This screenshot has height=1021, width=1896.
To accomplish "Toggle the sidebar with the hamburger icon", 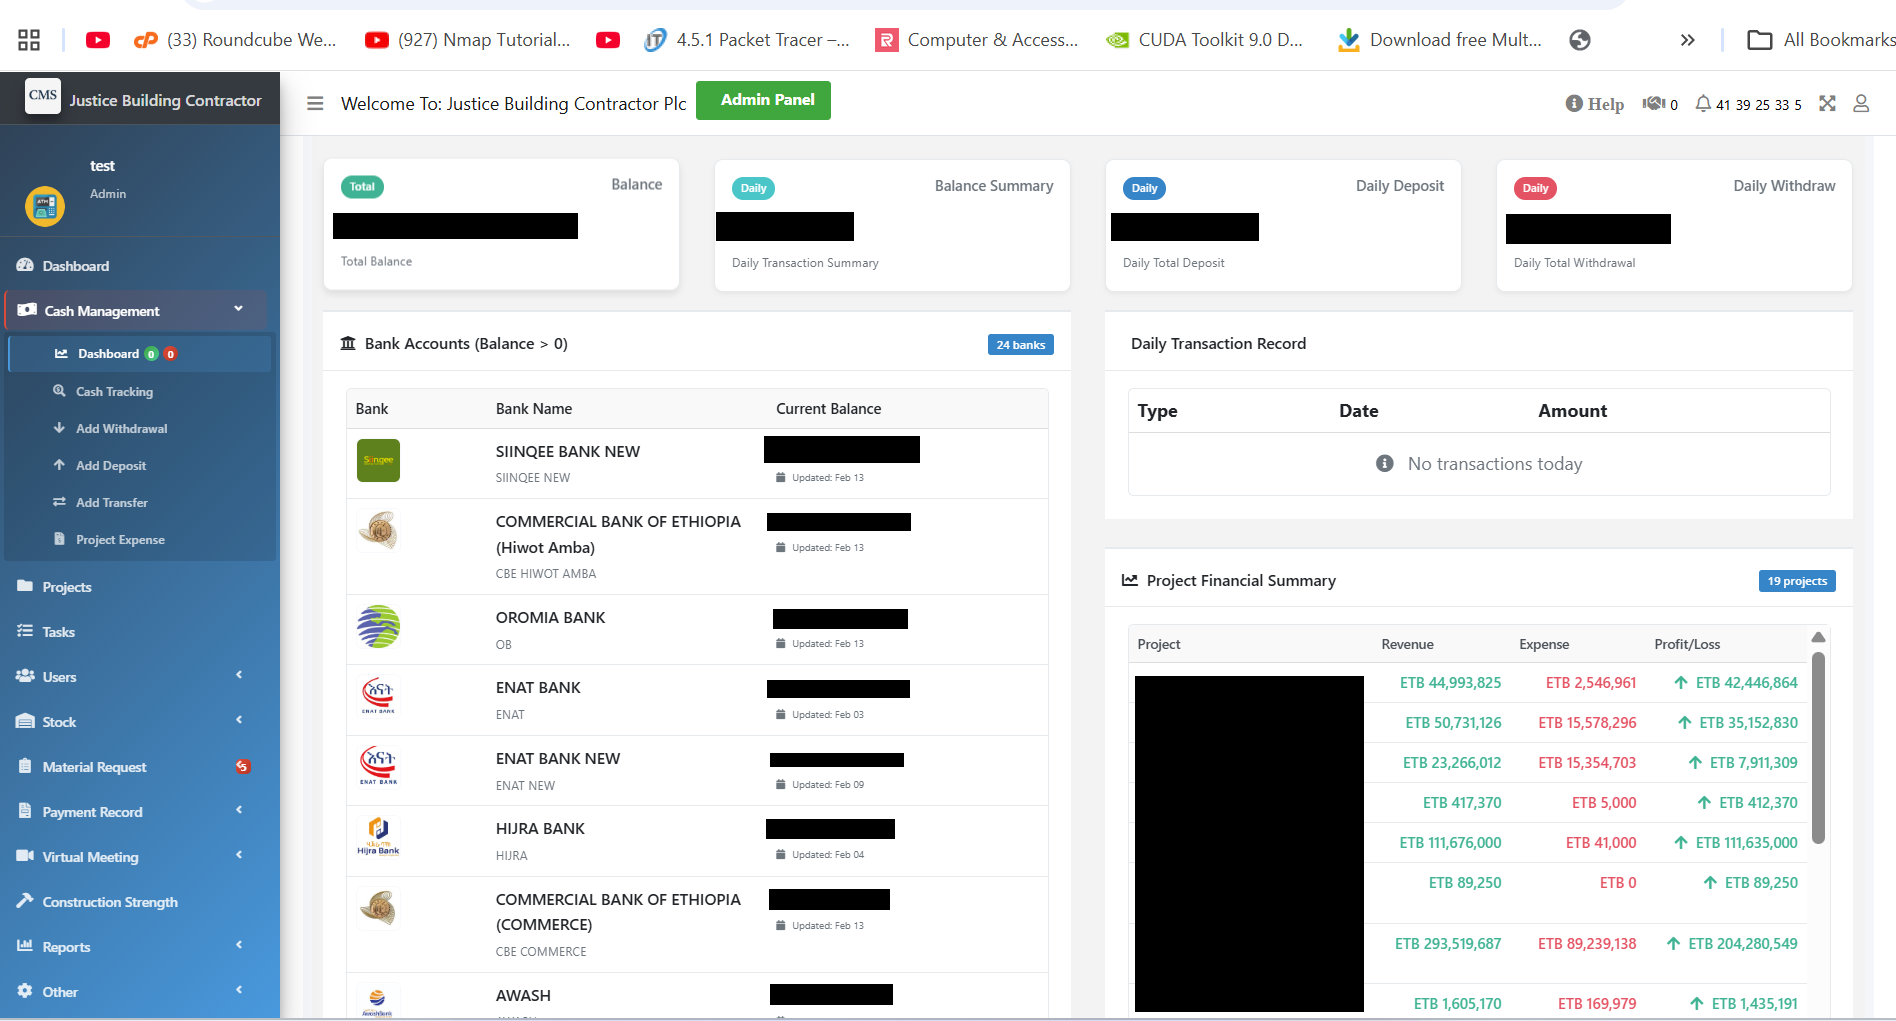I will [x=314, y=103].
